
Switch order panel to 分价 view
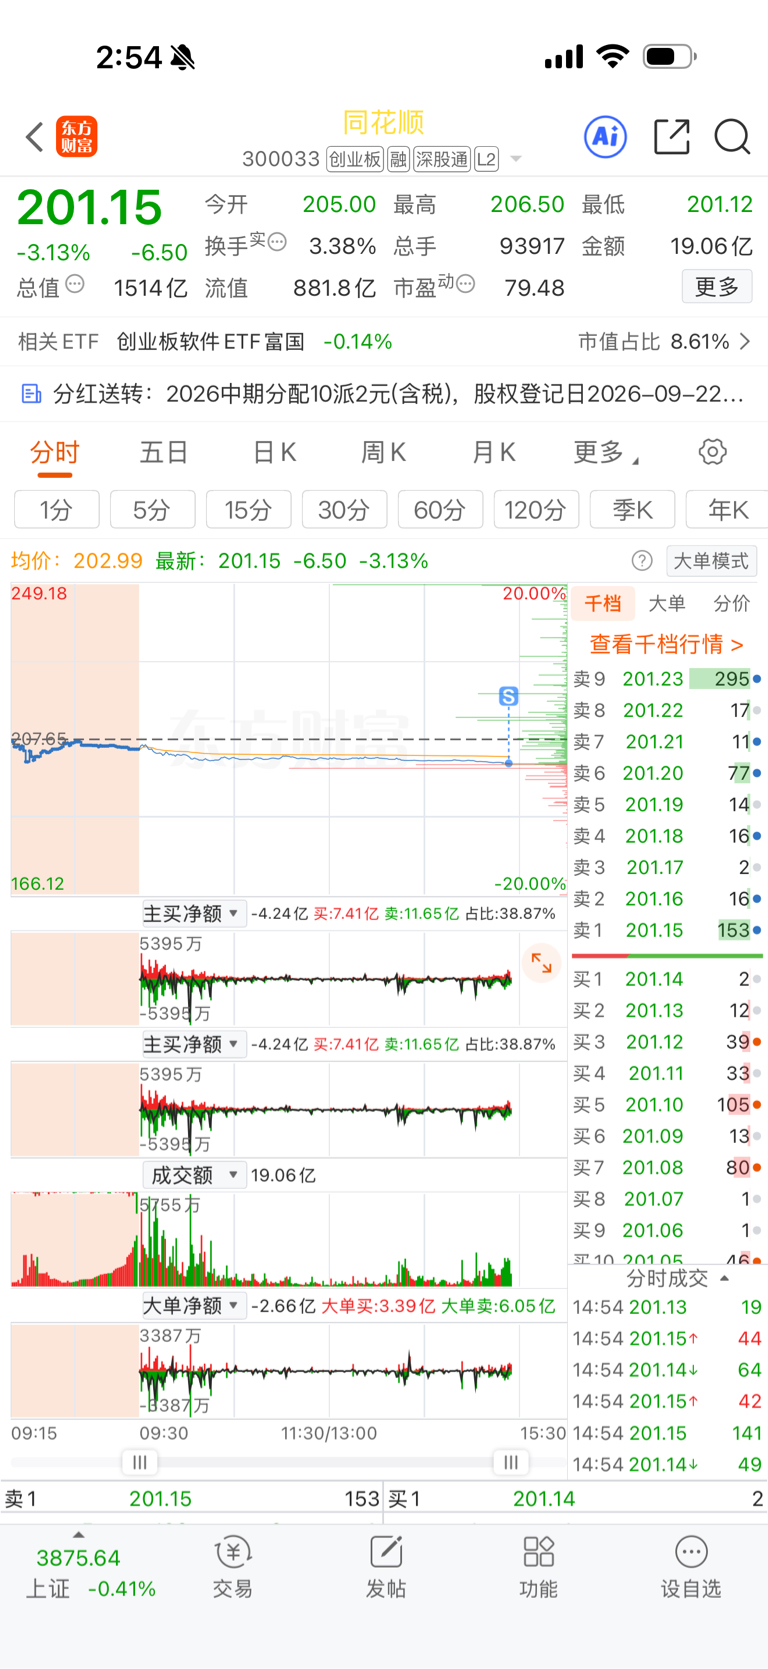point(731,603)
